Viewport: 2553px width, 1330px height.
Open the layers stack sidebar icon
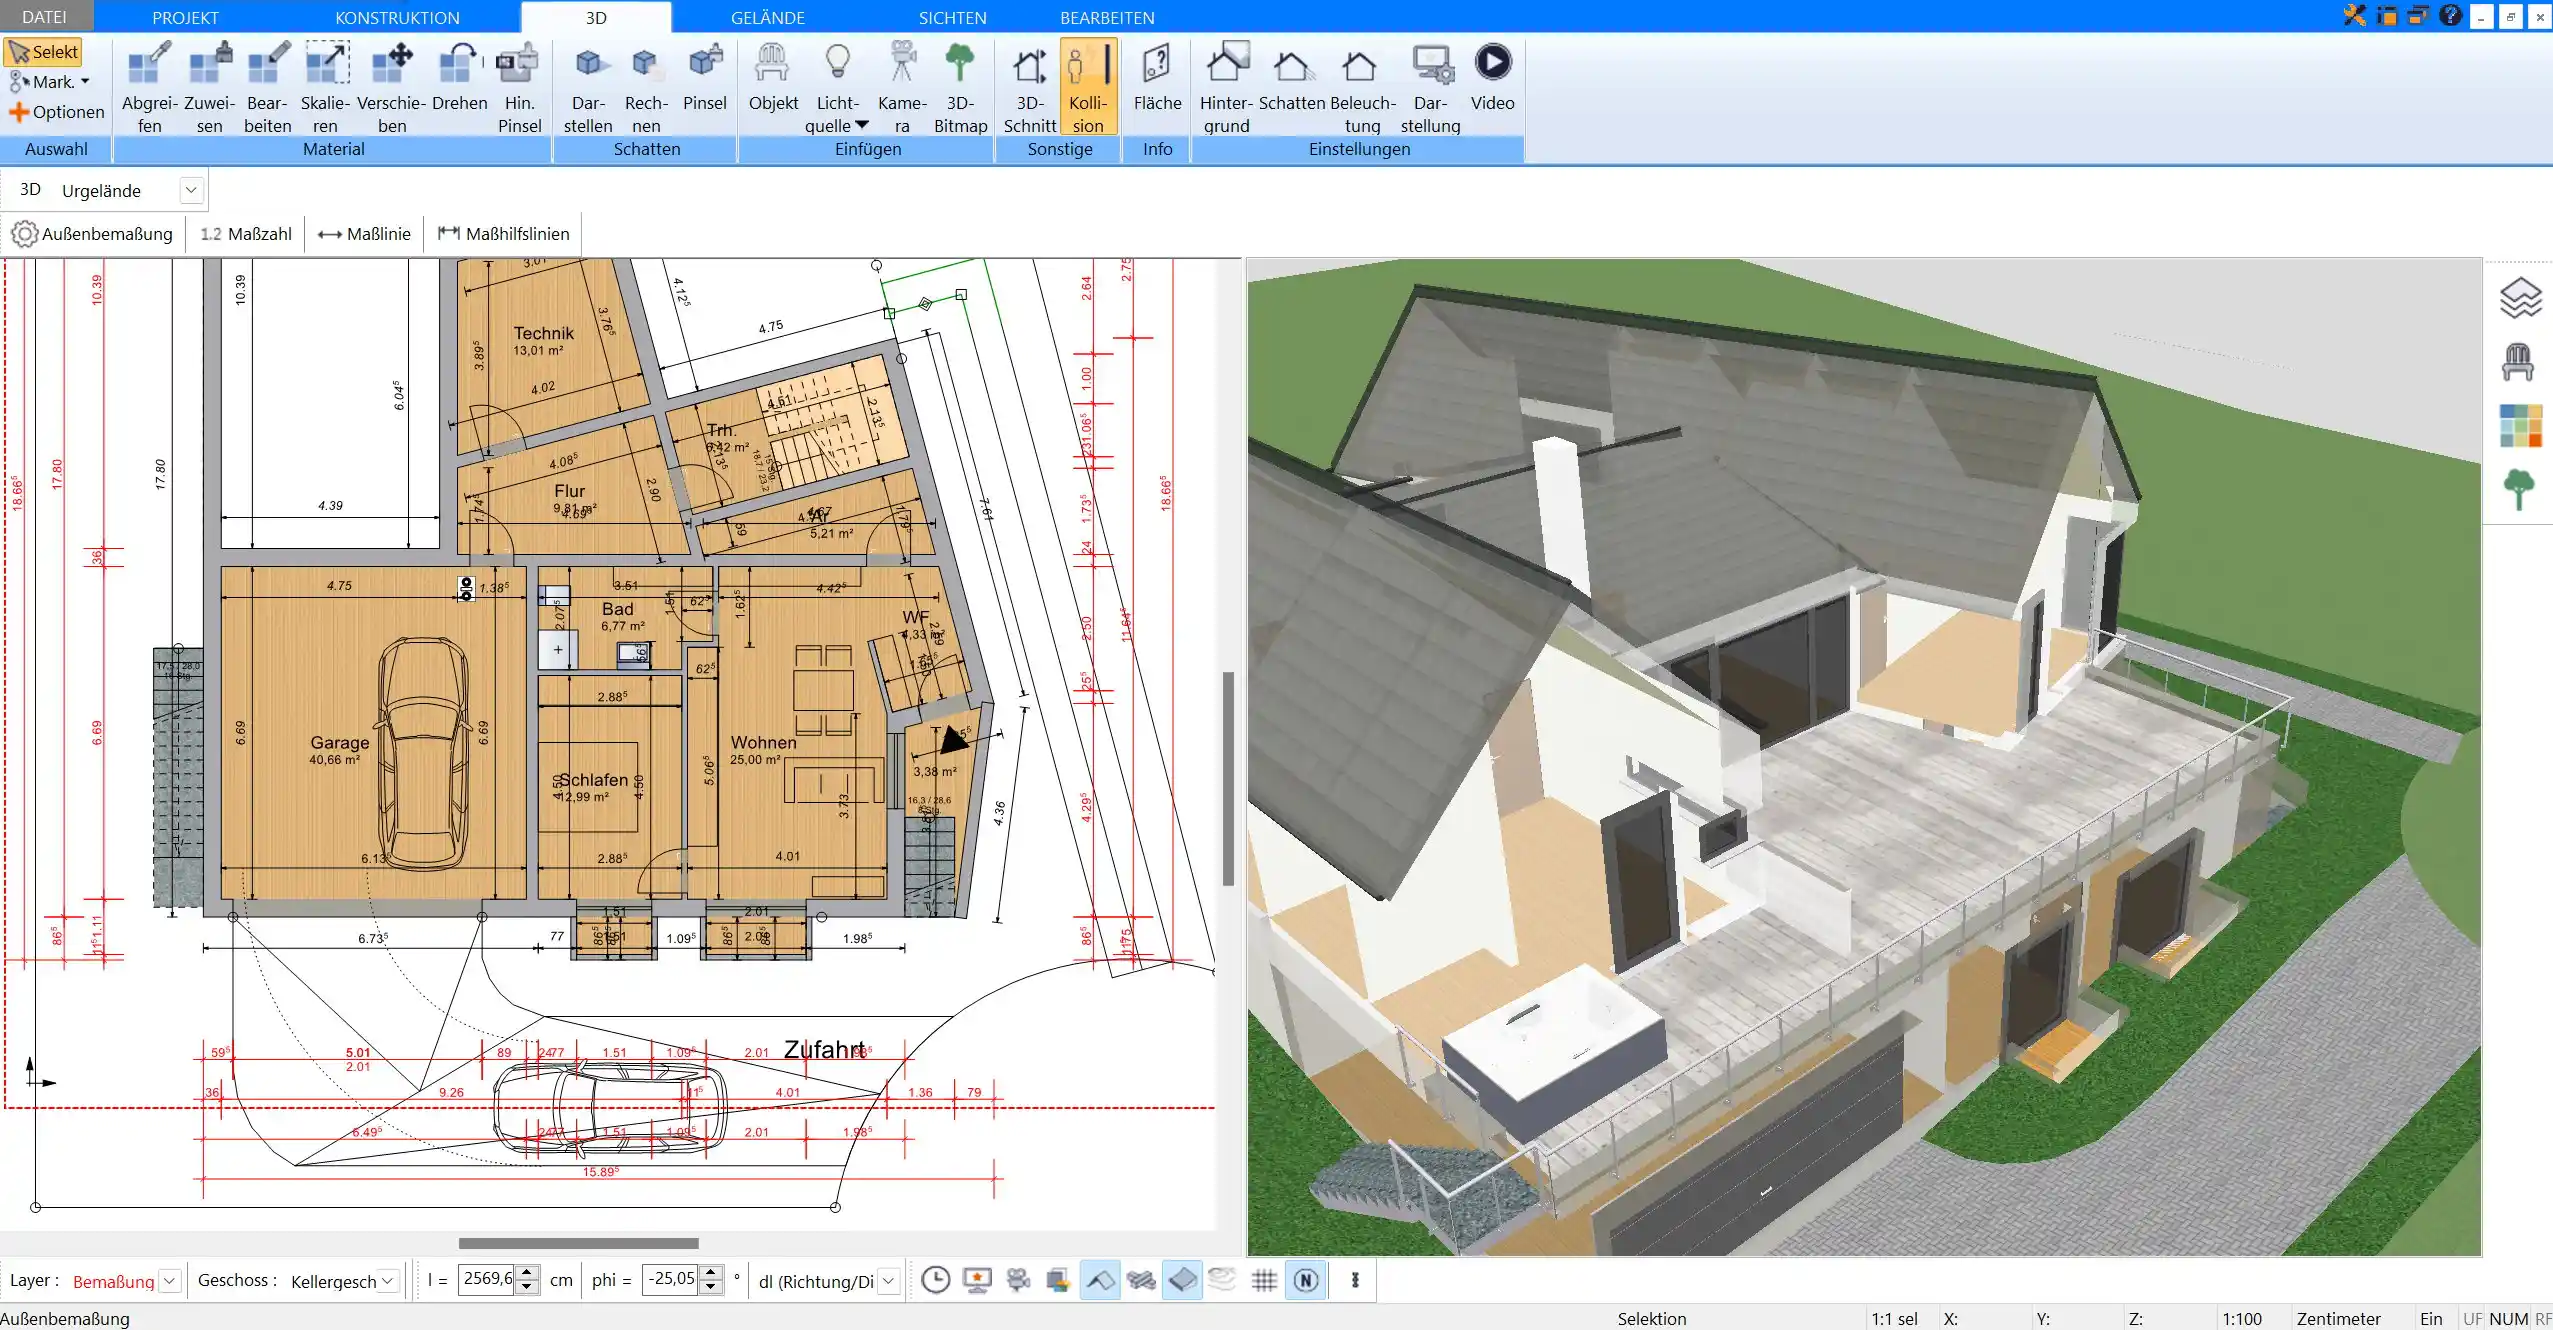2520,298
